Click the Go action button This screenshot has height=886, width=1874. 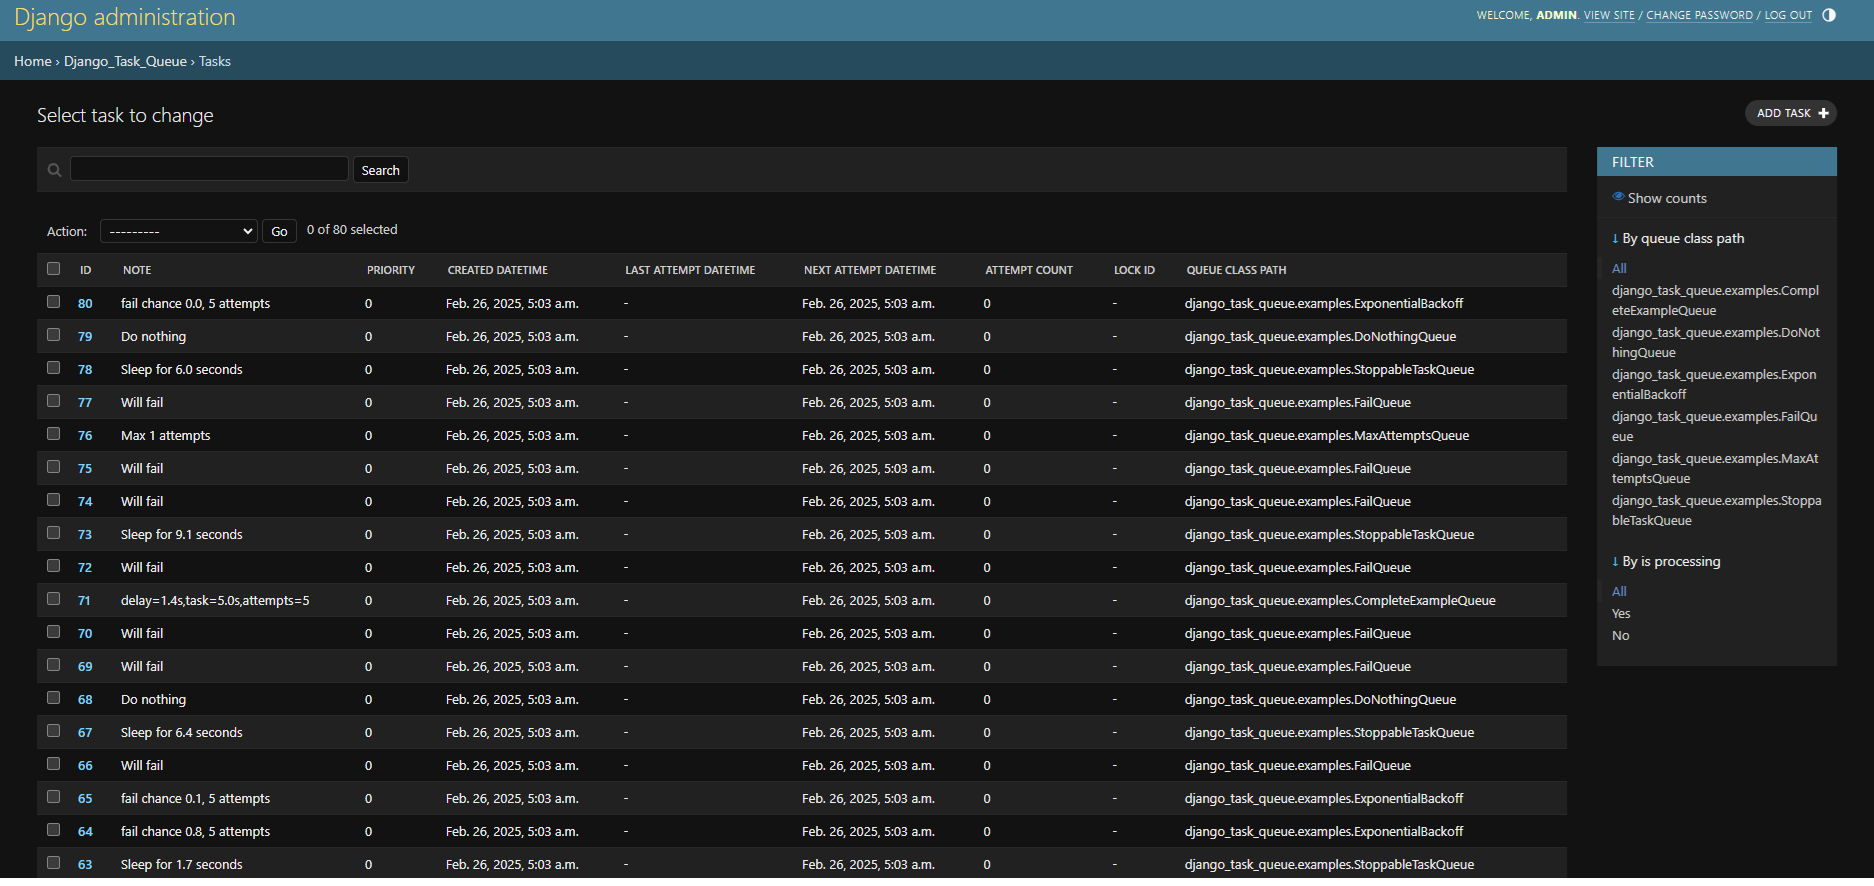(x=279, y=231)
